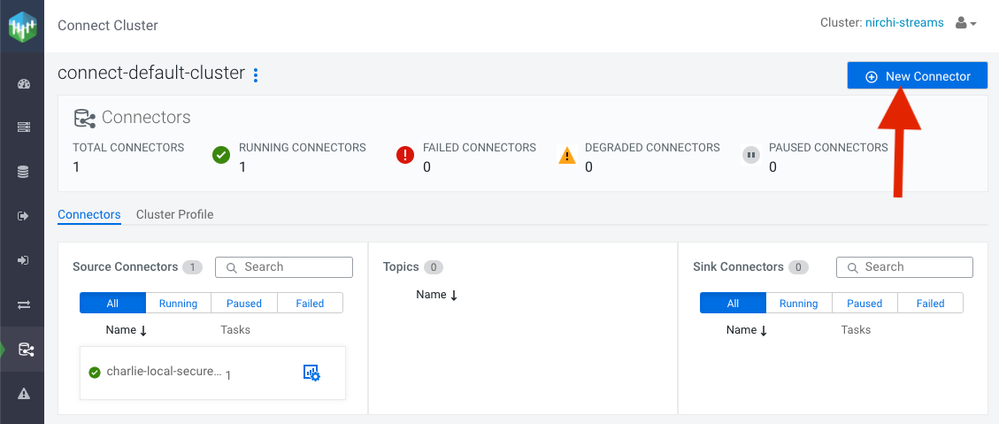Select Running filter for Sink Connectors
Screen dimensions: 999x424
(x=799, y=303)
